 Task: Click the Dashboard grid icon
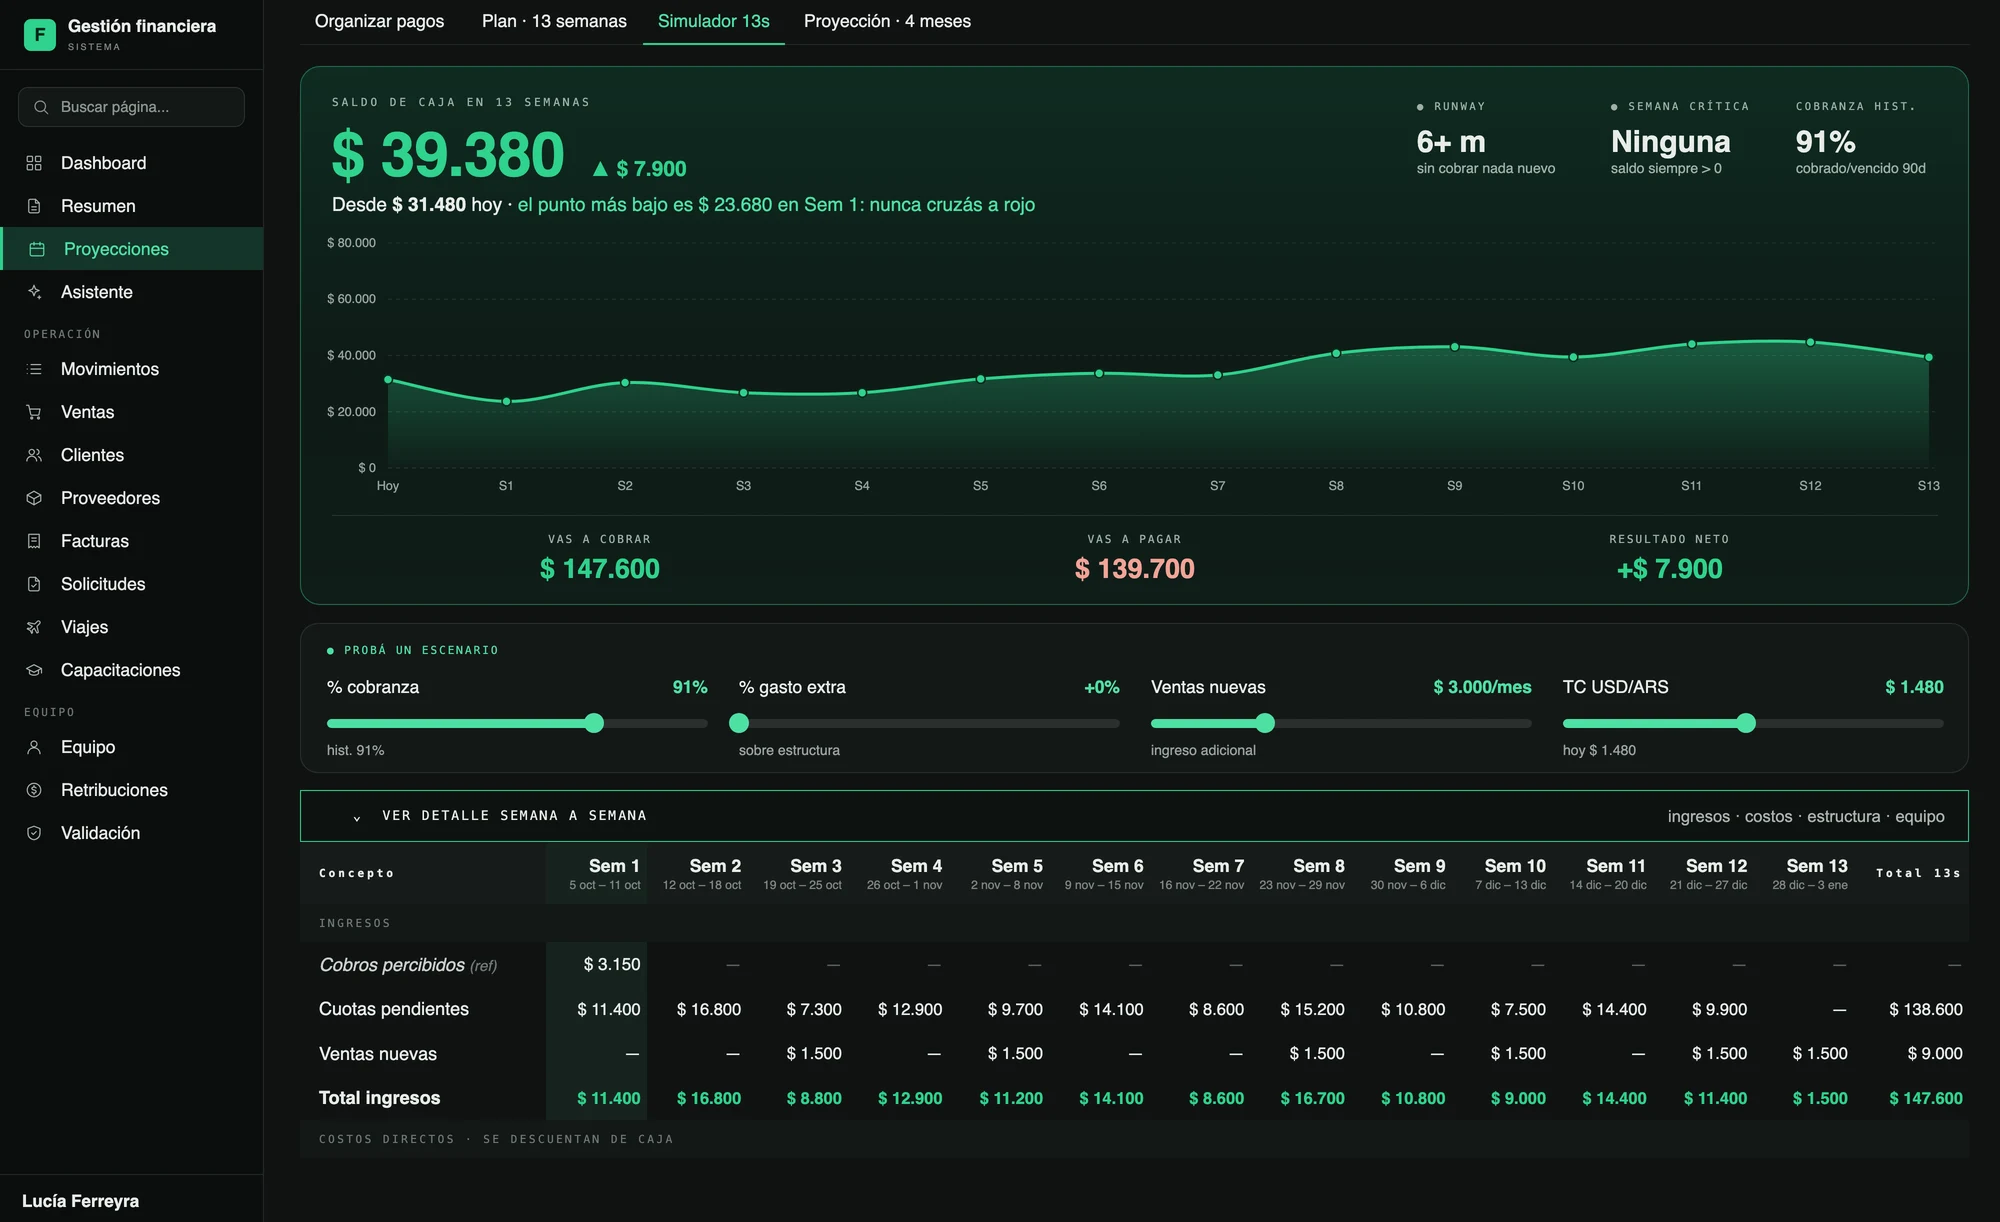coord(34,163)
